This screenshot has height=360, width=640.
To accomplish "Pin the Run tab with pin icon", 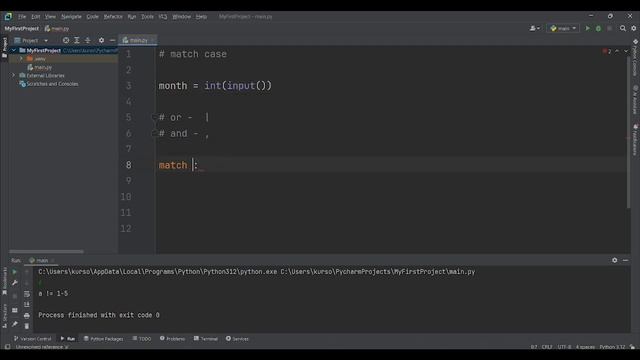I will pyautogui.click(x=15, y=324).
